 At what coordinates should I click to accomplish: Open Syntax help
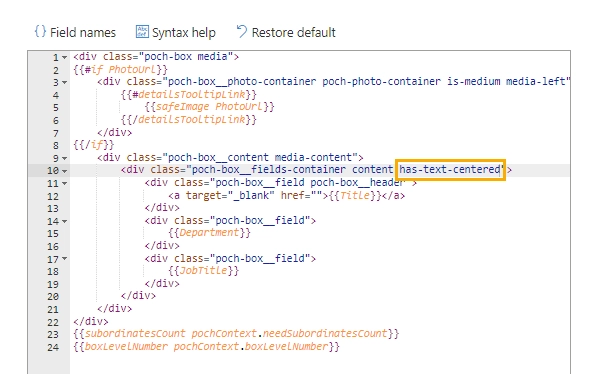pos(176,32)
